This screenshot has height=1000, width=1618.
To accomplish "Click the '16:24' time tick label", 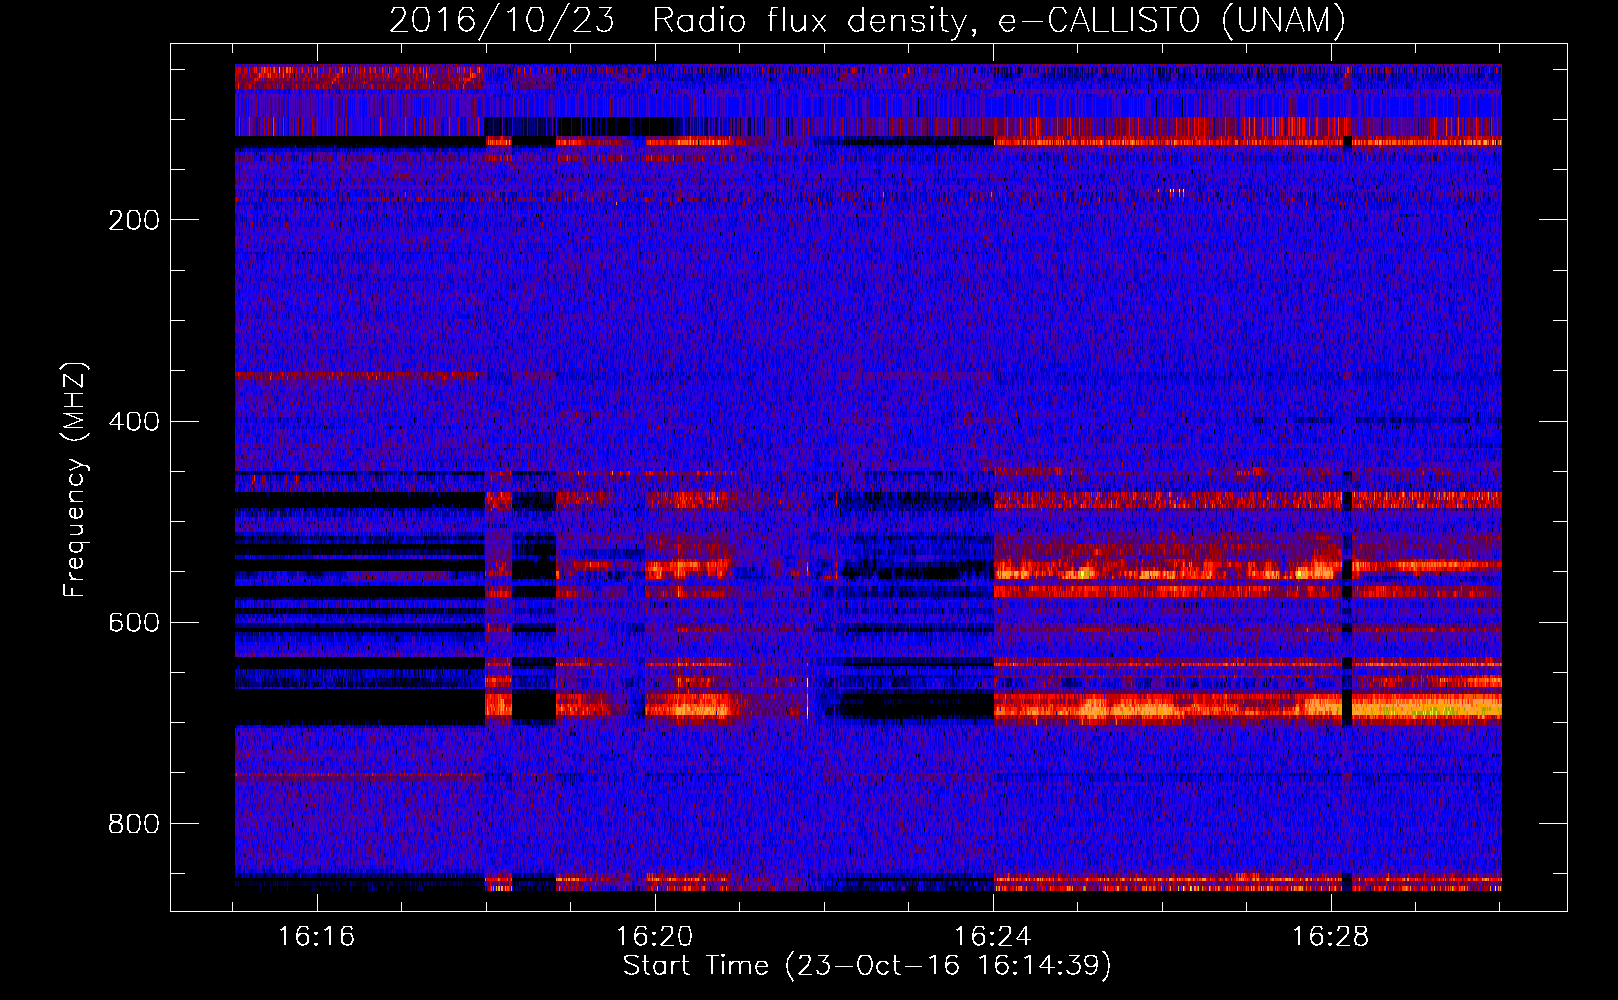I will tap(992, 937).
